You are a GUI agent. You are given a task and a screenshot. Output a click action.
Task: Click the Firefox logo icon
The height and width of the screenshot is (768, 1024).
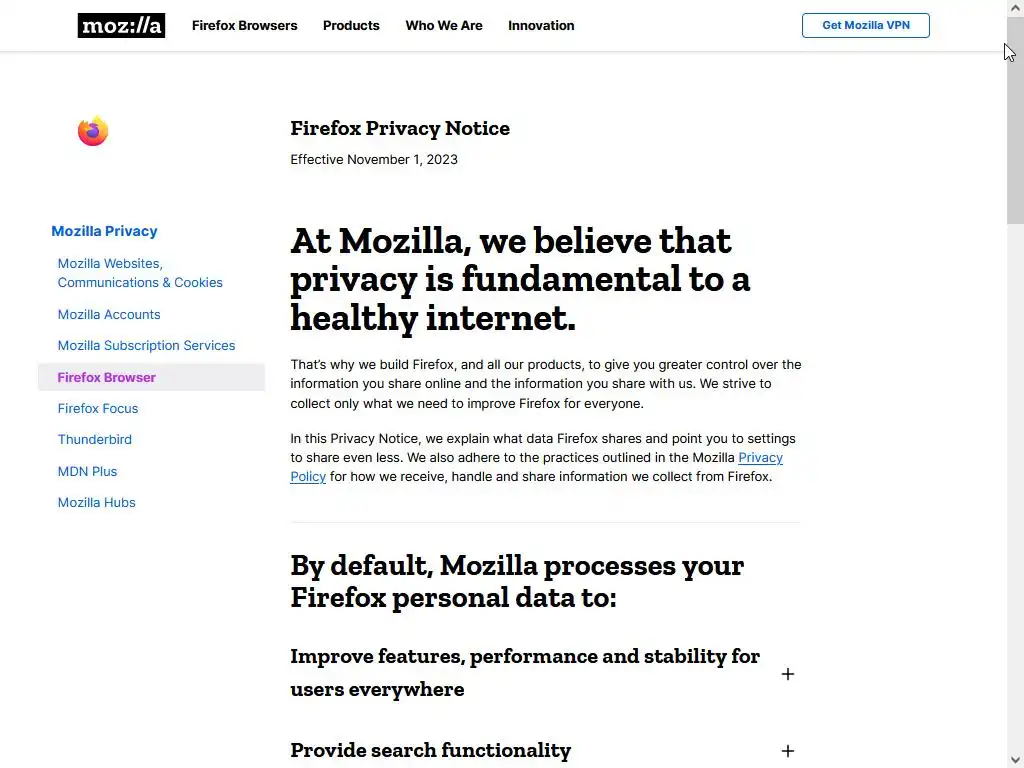[93, 131]
